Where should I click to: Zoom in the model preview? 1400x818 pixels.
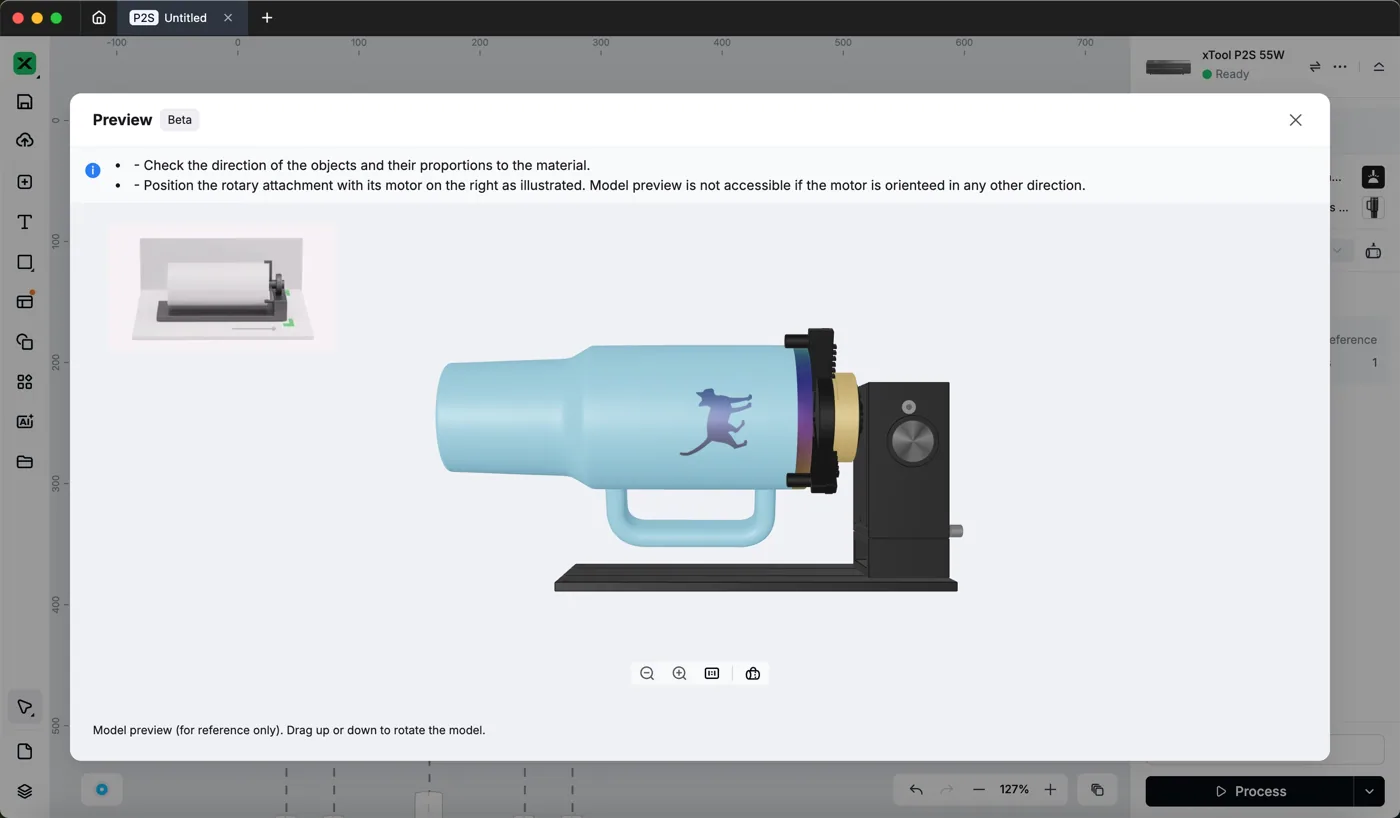coord(679,674)
